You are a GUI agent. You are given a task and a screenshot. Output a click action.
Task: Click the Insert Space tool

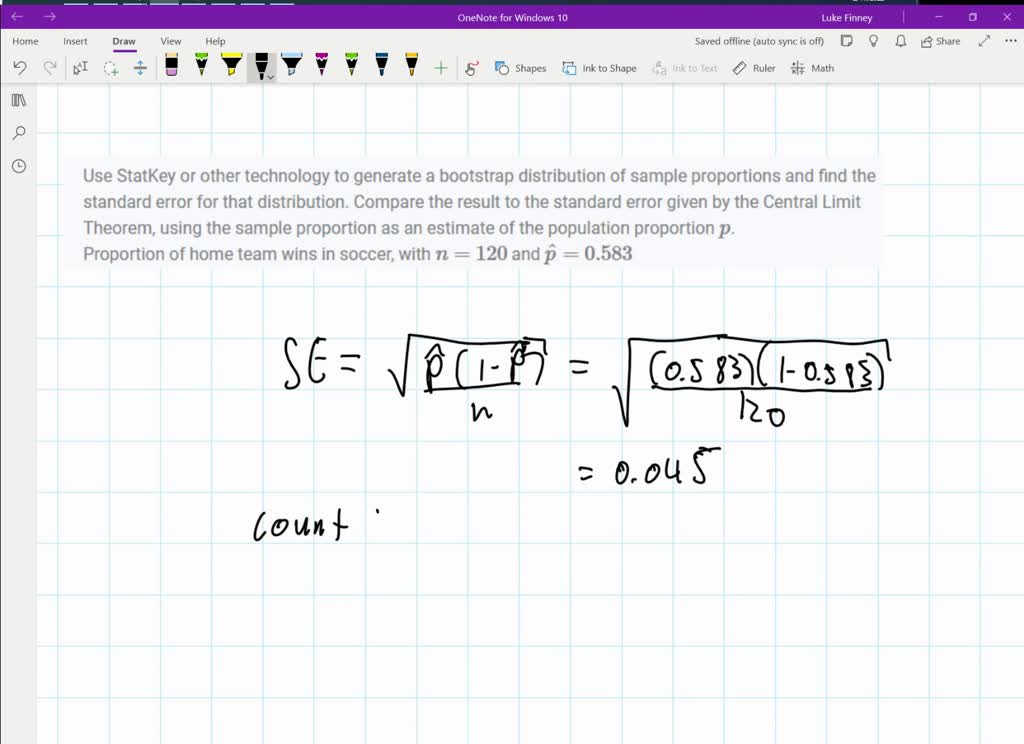[140, 67]
